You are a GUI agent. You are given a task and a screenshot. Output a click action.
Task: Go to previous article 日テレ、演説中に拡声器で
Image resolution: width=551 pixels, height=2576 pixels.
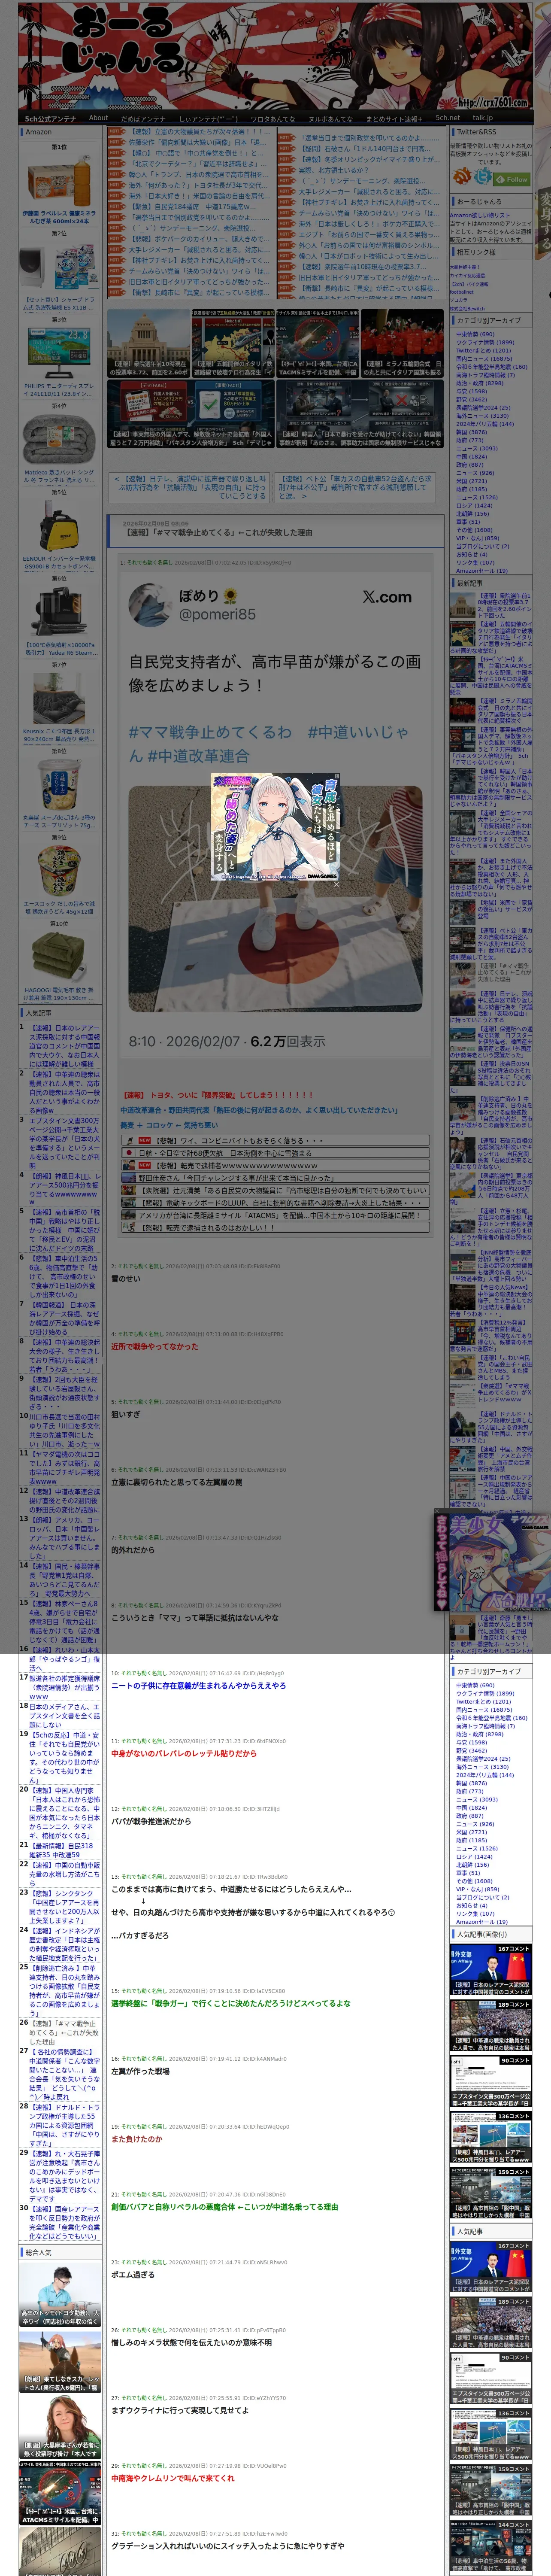click(x=190, y=487)
